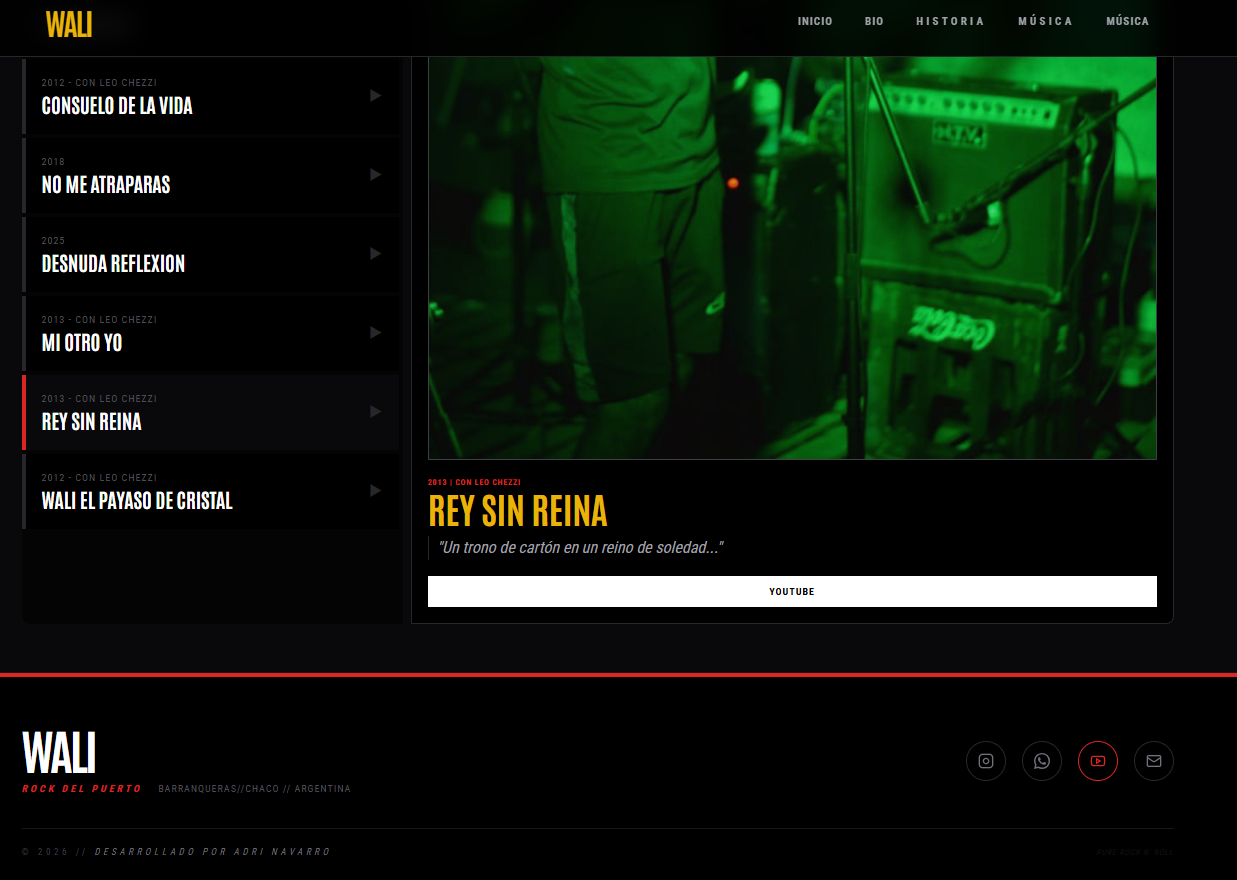Click the yellow WALI header logo

click(x=69, y=25)
